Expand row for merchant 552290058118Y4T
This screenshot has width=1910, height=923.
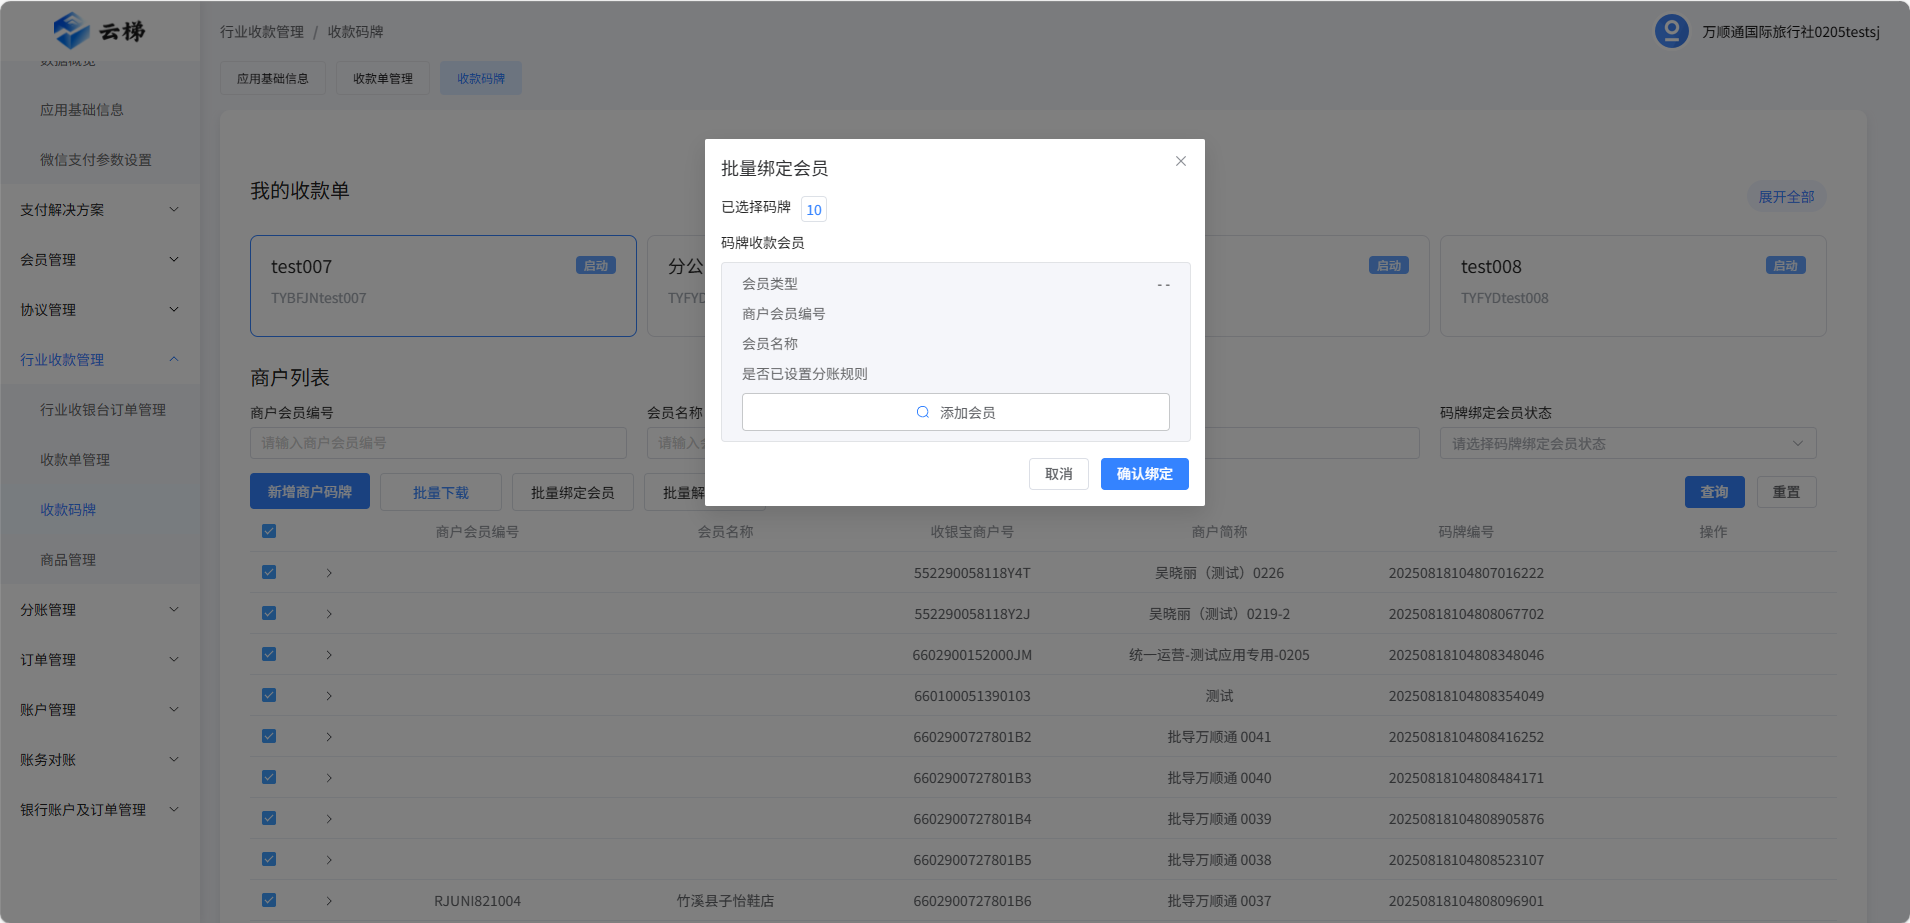pyautogui.click(x=329, y=573)
